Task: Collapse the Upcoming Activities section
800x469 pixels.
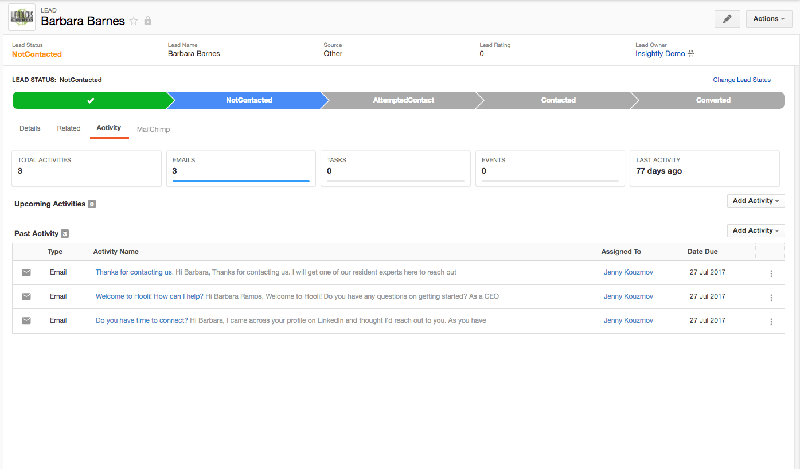Action: click(92, 203)
